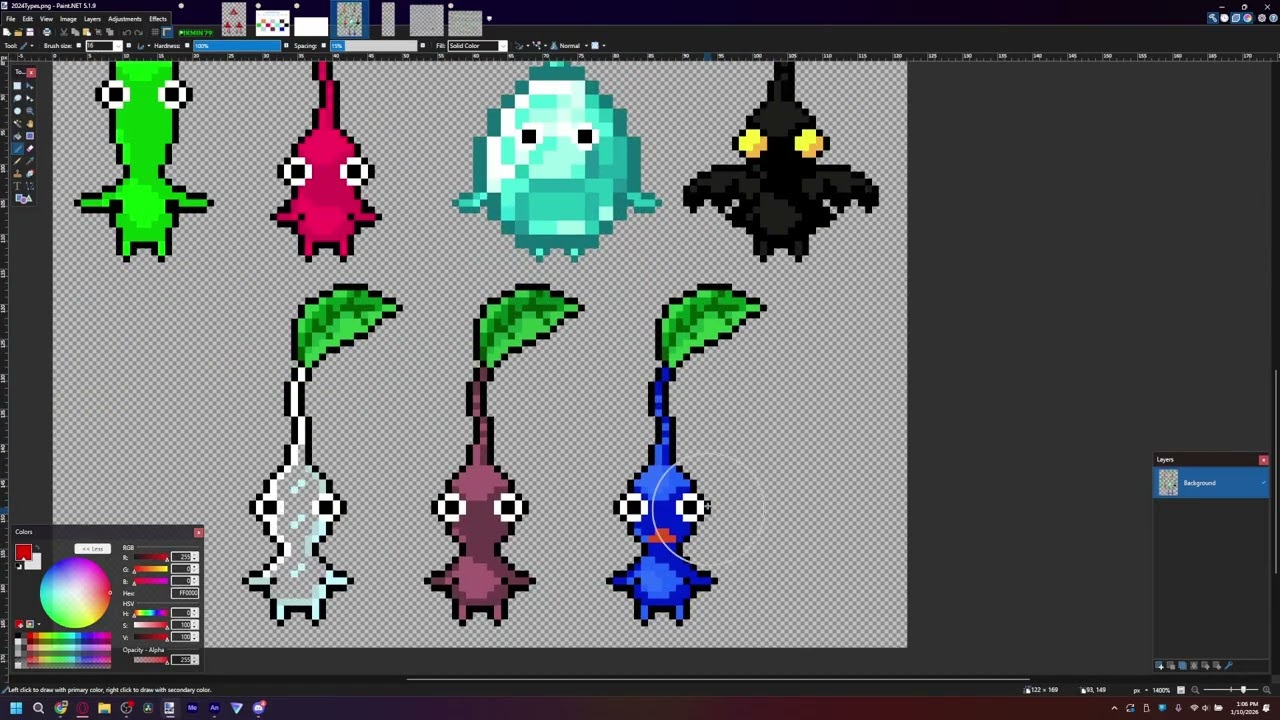Select the Paint Bucket tool

pyautogui.click(x=17, y=136)
